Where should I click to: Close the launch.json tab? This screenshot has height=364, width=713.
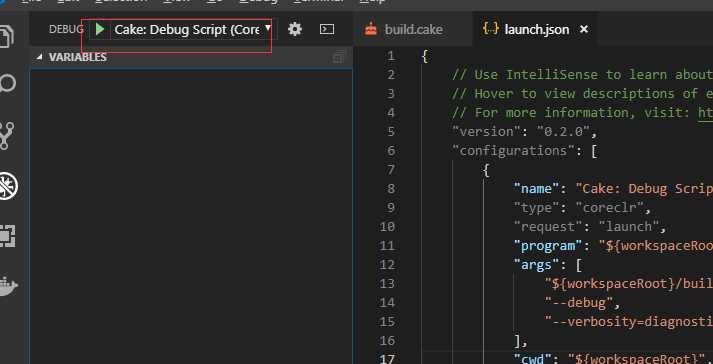click(584, 30)
